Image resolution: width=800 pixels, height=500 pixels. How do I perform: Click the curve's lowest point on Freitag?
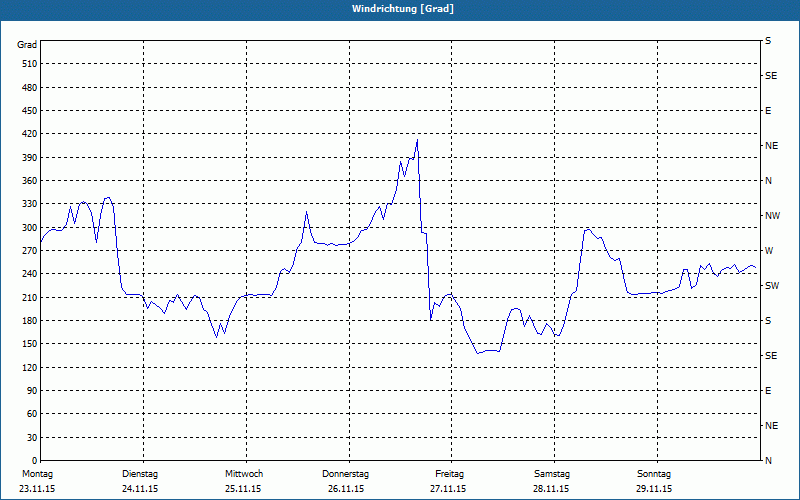point(479,353)
